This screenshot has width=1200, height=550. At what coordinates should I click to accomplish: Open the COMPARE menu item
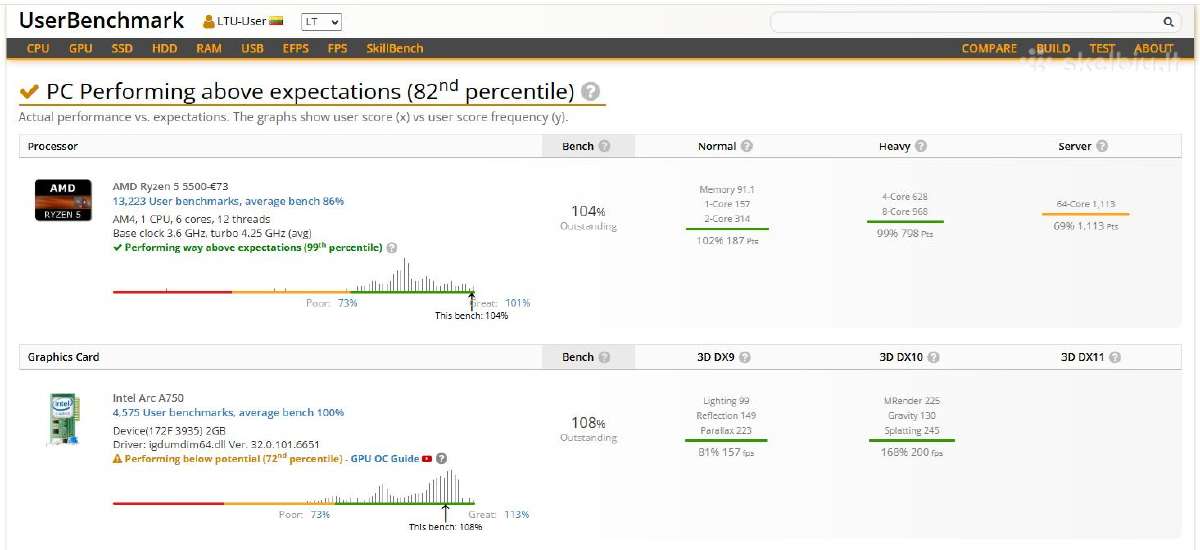click(989, 48)
